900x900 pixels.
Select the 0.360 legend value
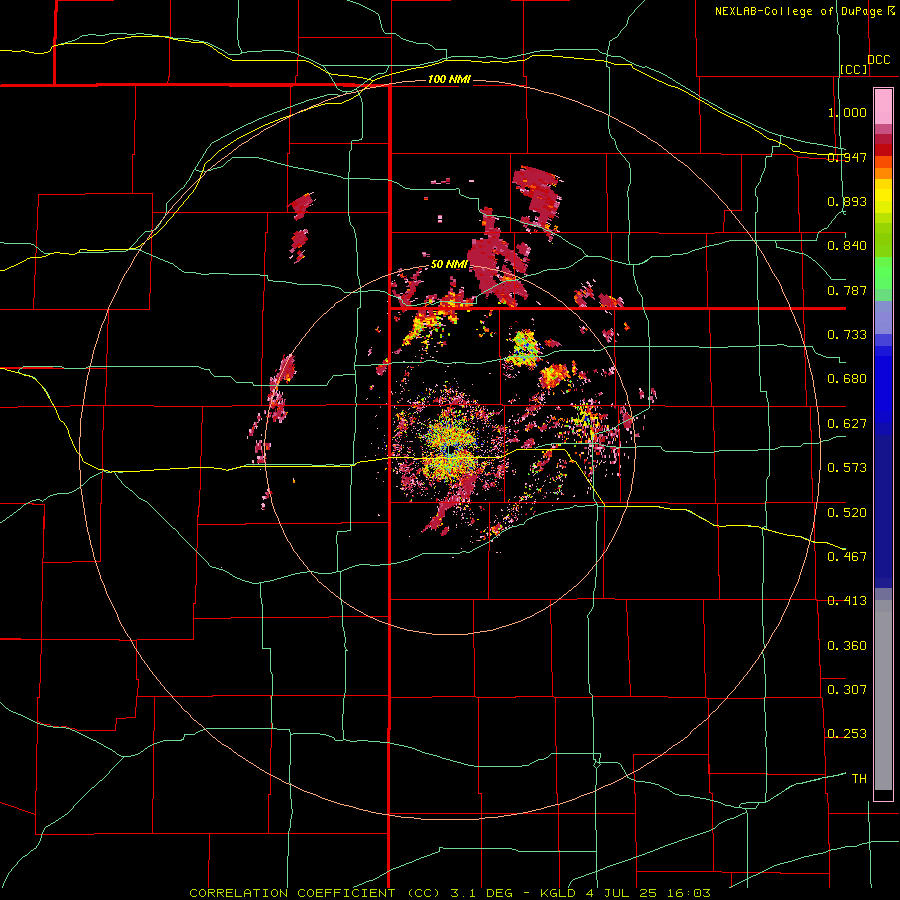pyautogui.click(x=847, y=646)
